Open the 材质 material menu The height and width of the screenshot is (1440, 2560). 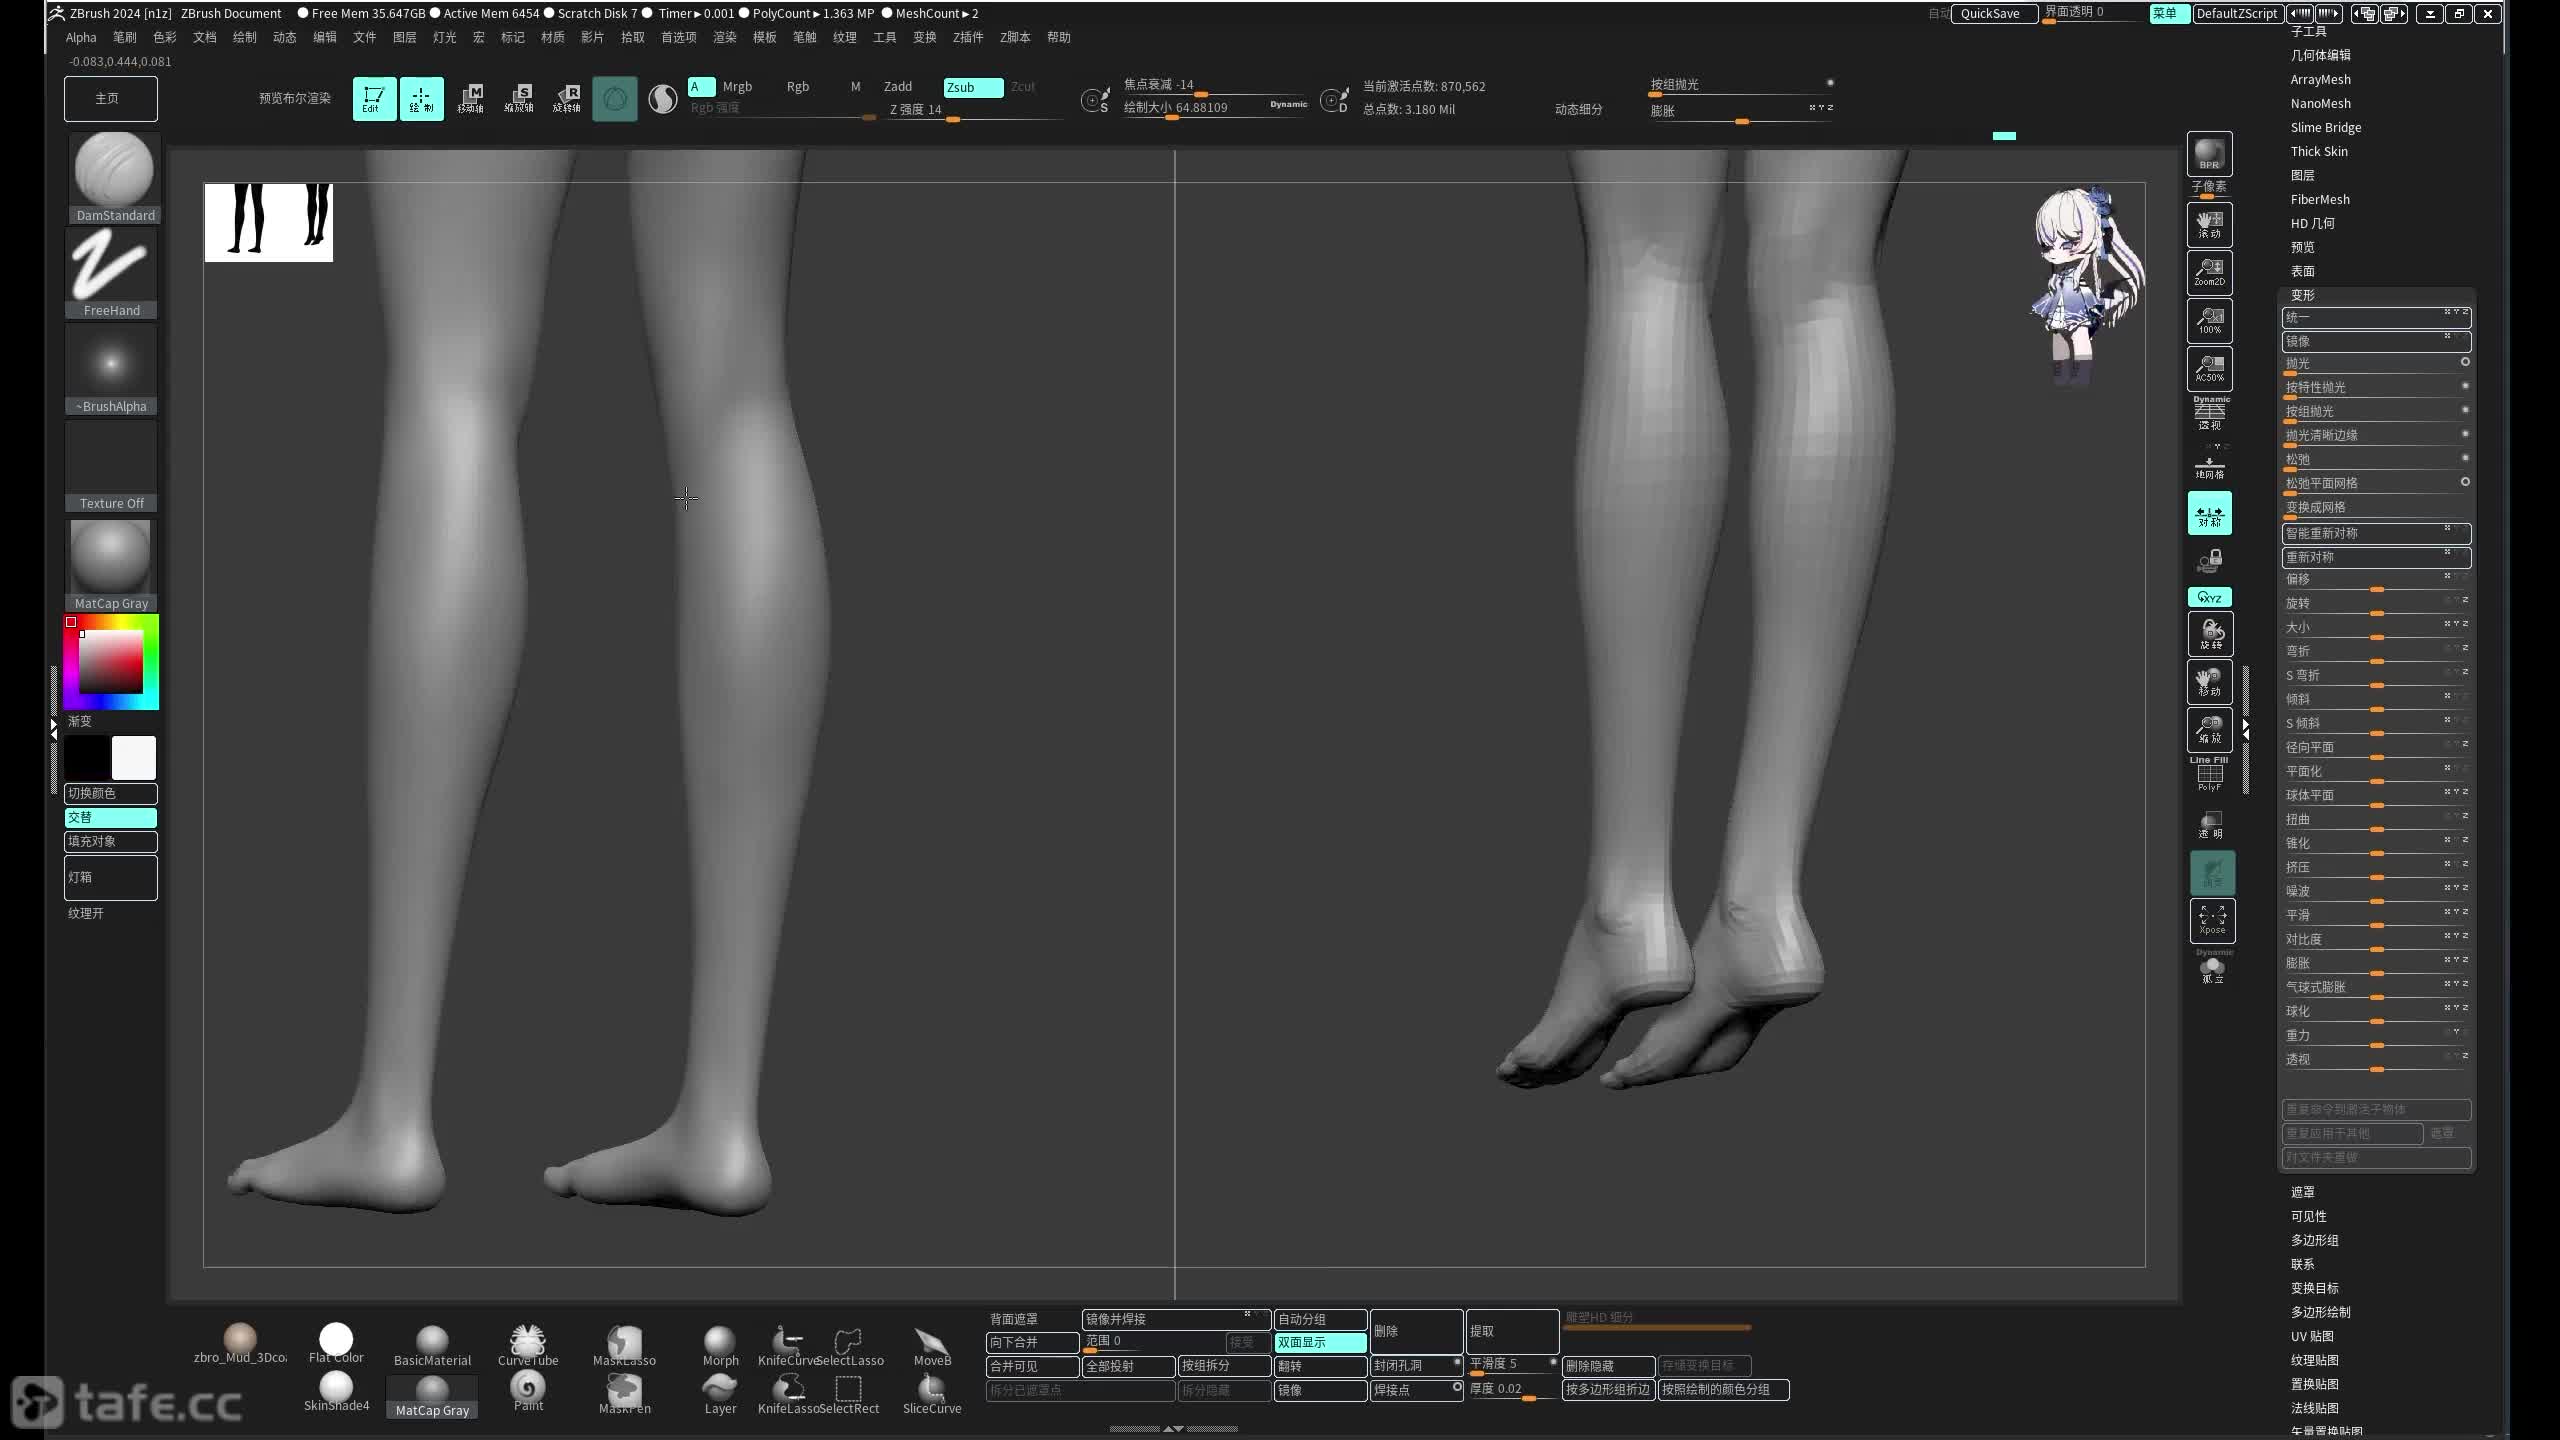click(553, 37)
